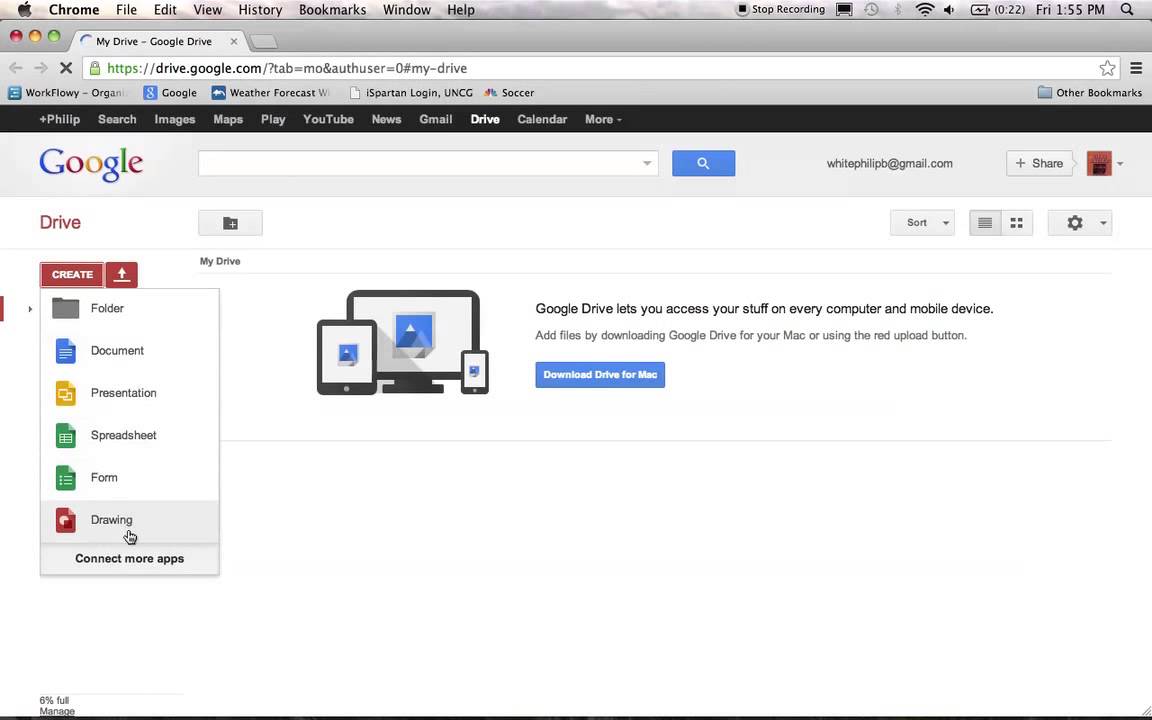Viewport: 1152px width, 720px height.
Task: Open the profile picture account menu
Action: pos(1099,163)
